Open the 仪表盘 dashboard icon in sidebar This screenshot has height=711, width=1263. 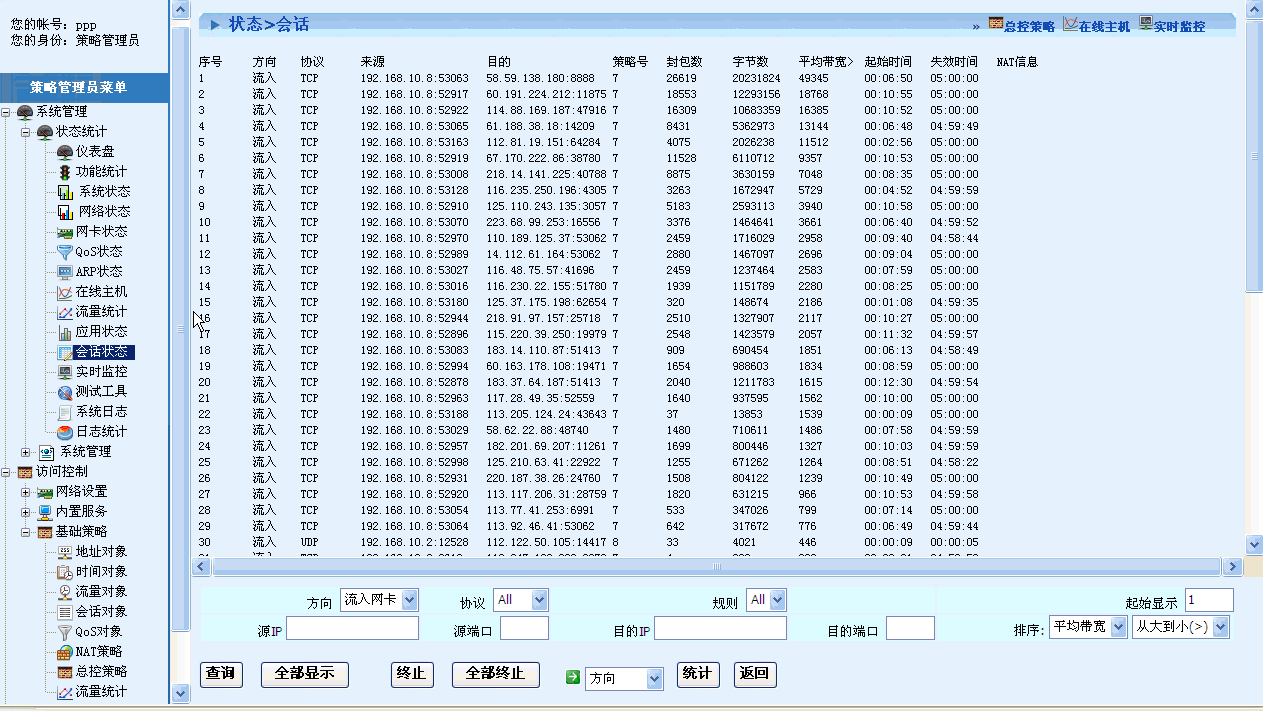(x=65, y=152)
